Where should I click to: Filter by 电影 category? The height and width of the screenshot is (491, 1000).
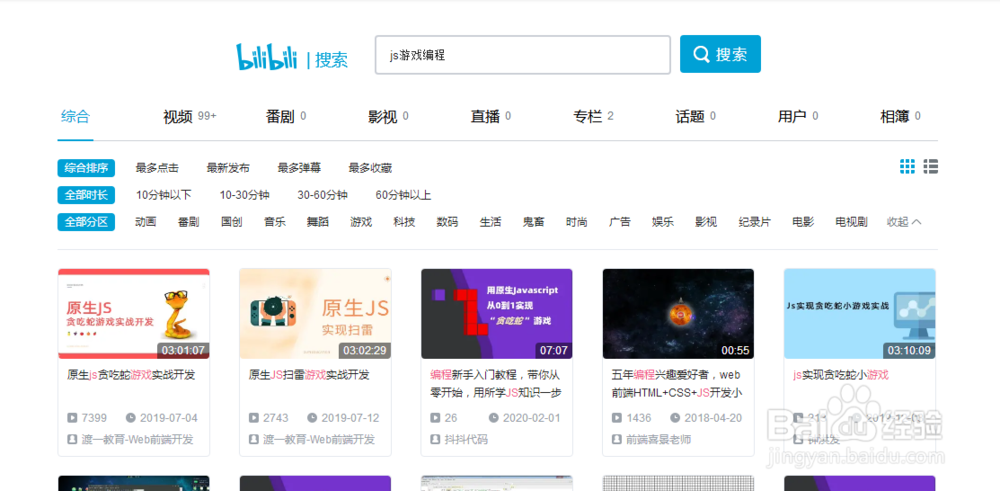(x=803, y=222)
